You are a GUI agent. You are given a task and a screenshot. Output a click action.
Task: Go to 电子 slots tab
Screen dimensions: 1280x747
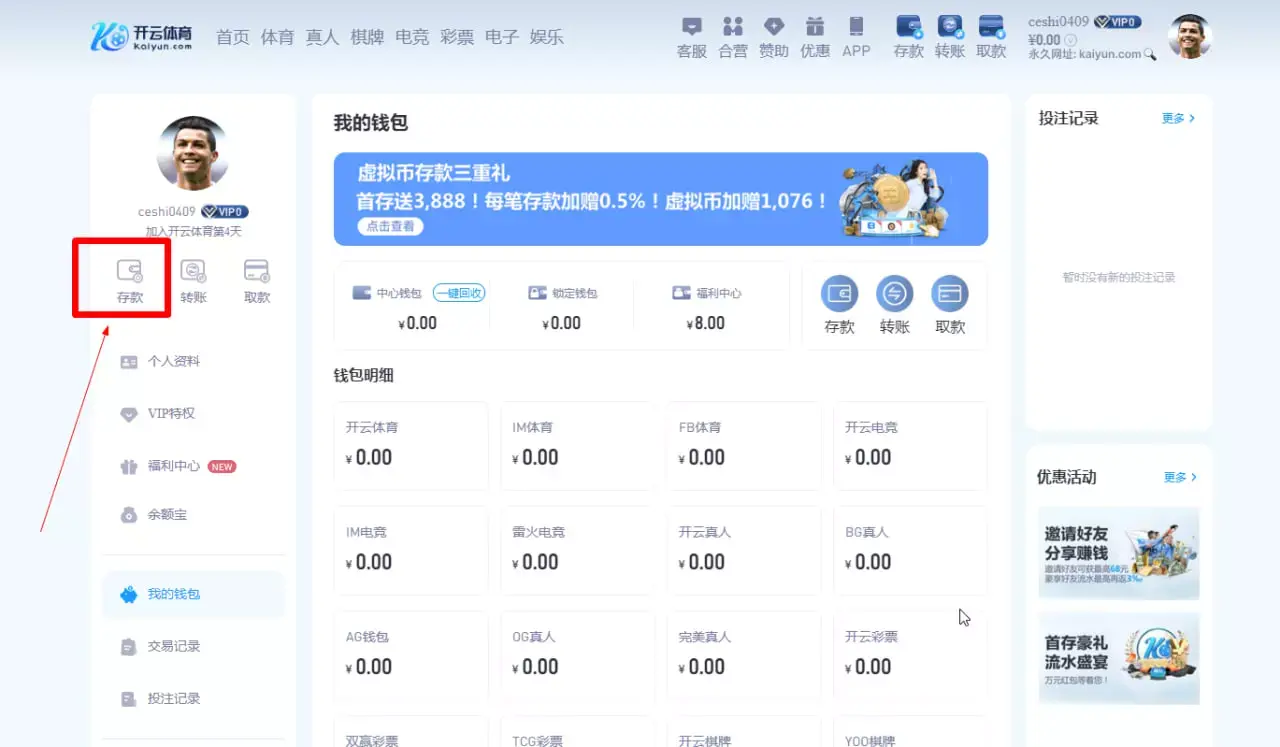click(x=502, y=37)
